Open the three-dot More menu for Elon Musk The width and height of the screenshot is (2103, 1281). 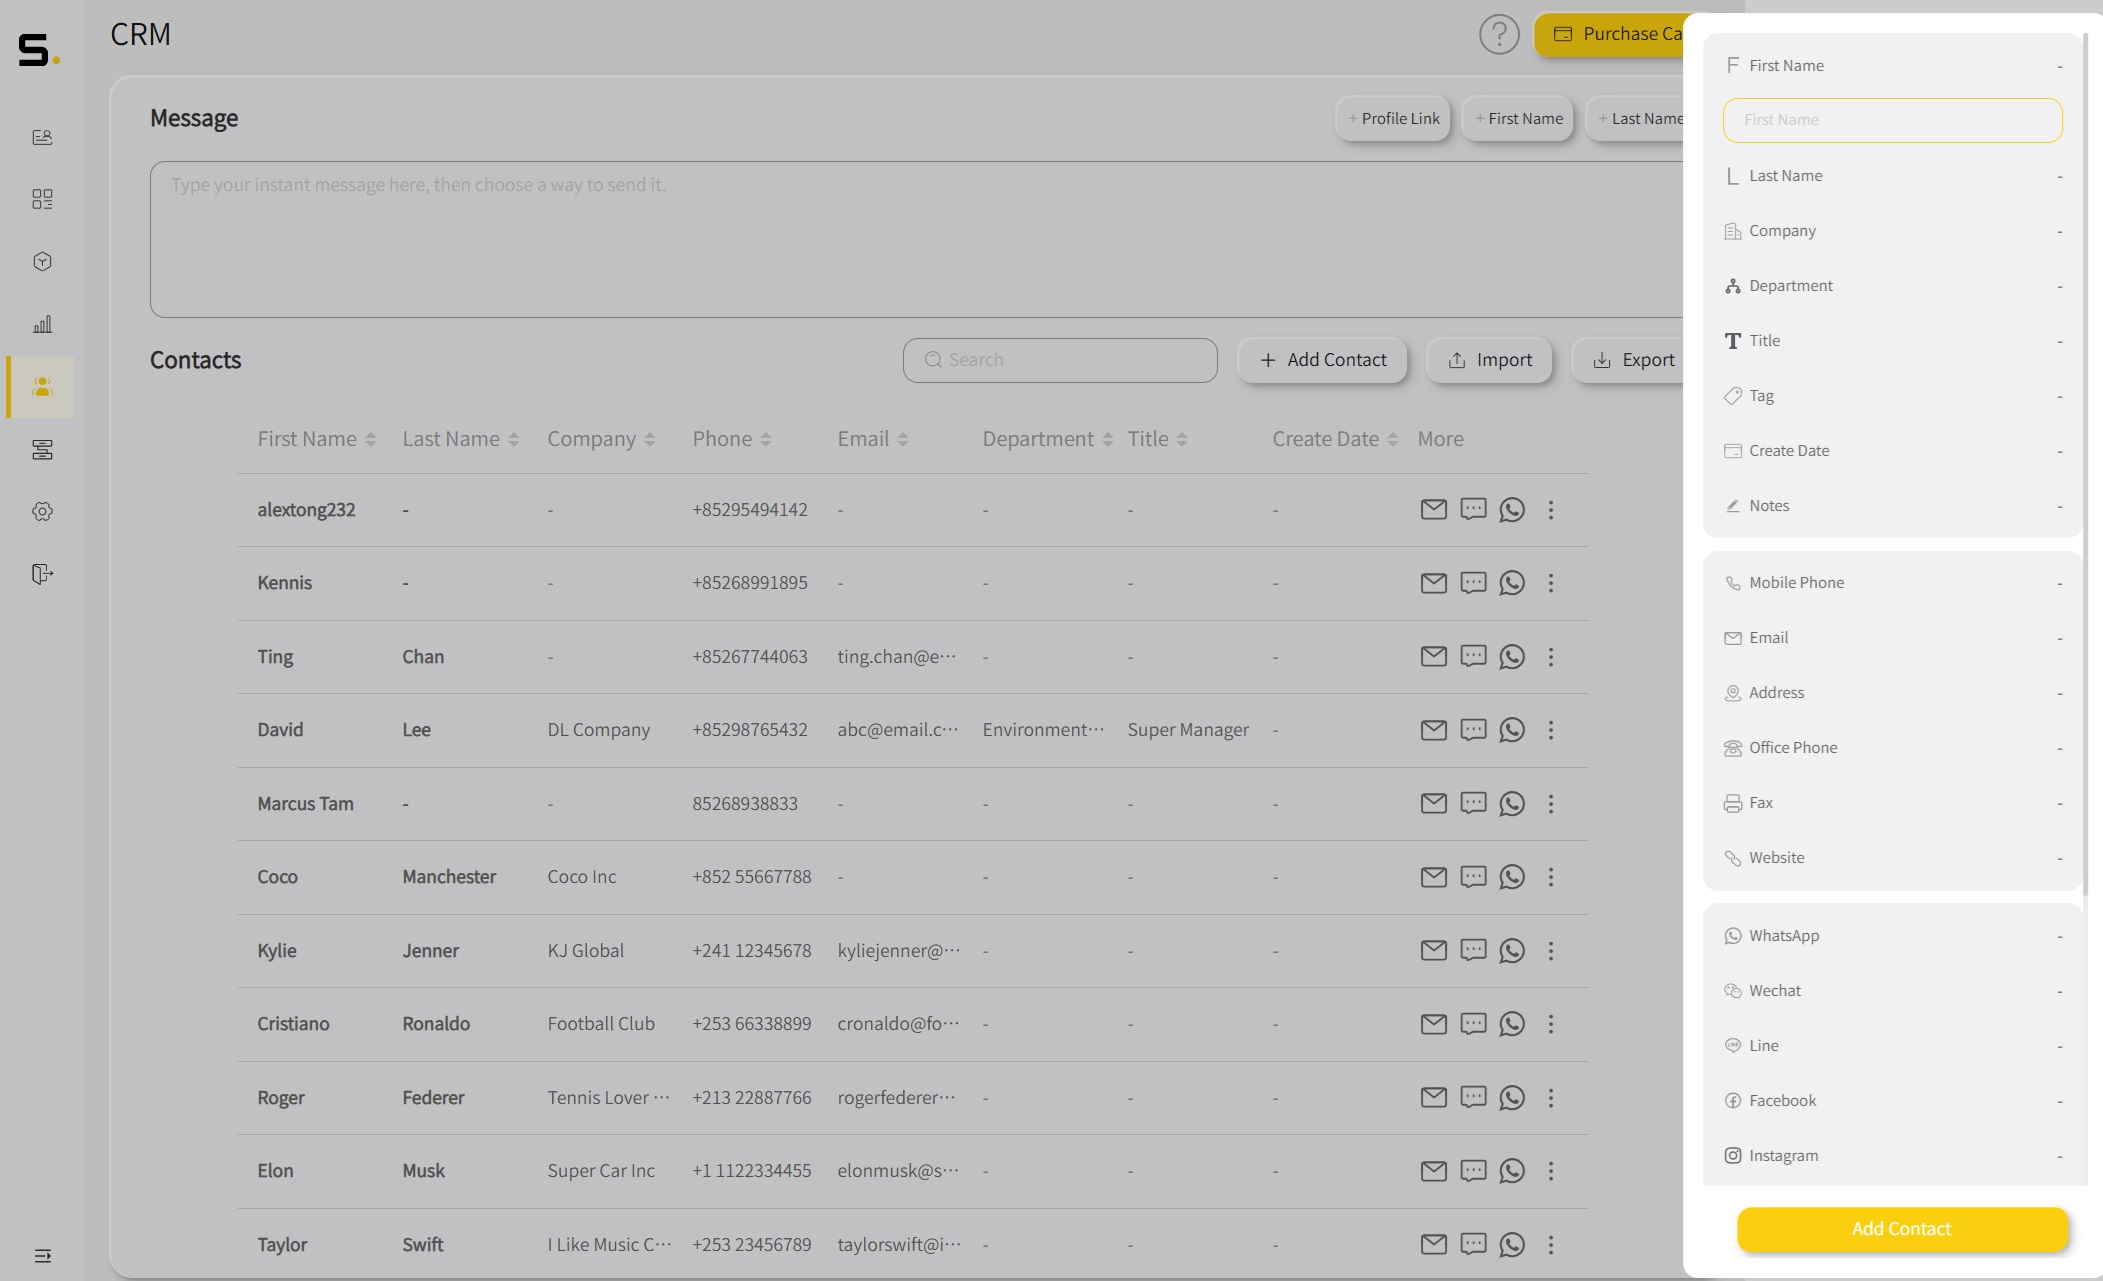pos(1551,1171)
